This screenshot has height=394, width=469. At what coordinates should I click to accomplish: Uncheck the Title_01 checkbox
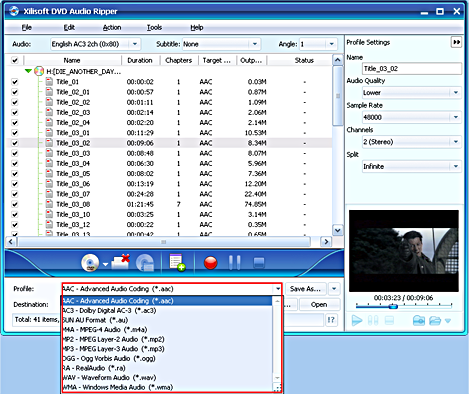pos(15,82)
